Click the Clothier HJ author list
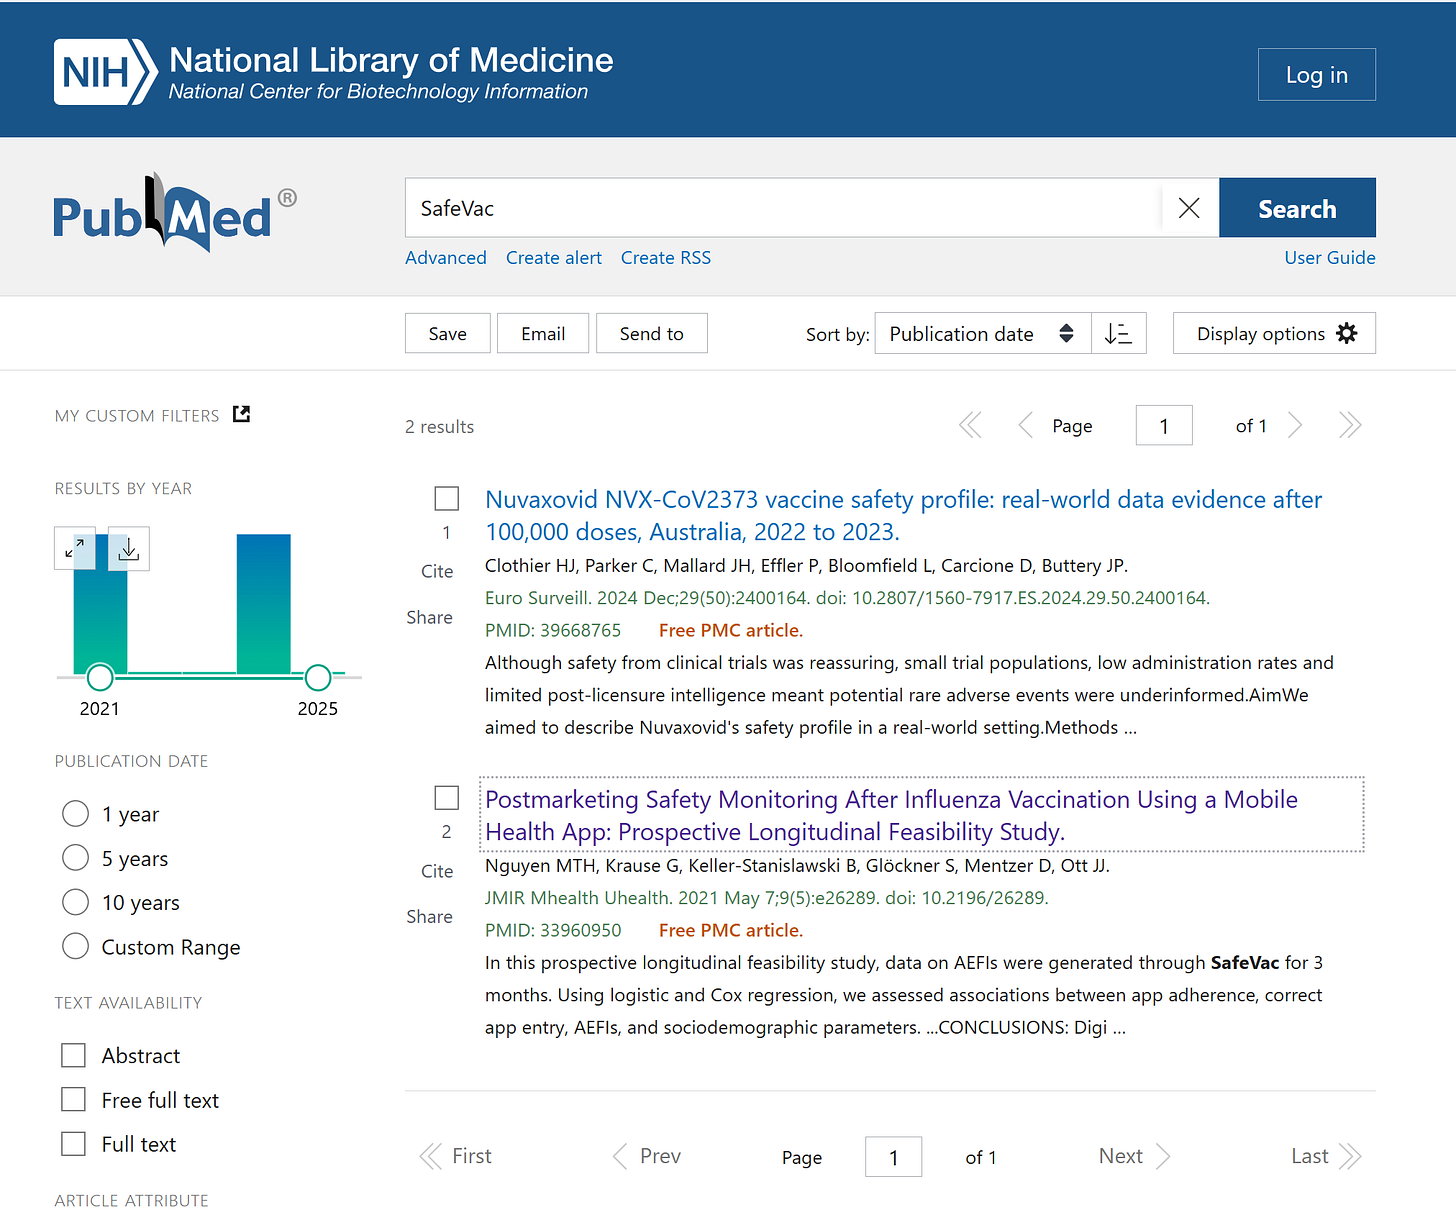Viewport: 1456px width, 1220px height. coord(806,566)
